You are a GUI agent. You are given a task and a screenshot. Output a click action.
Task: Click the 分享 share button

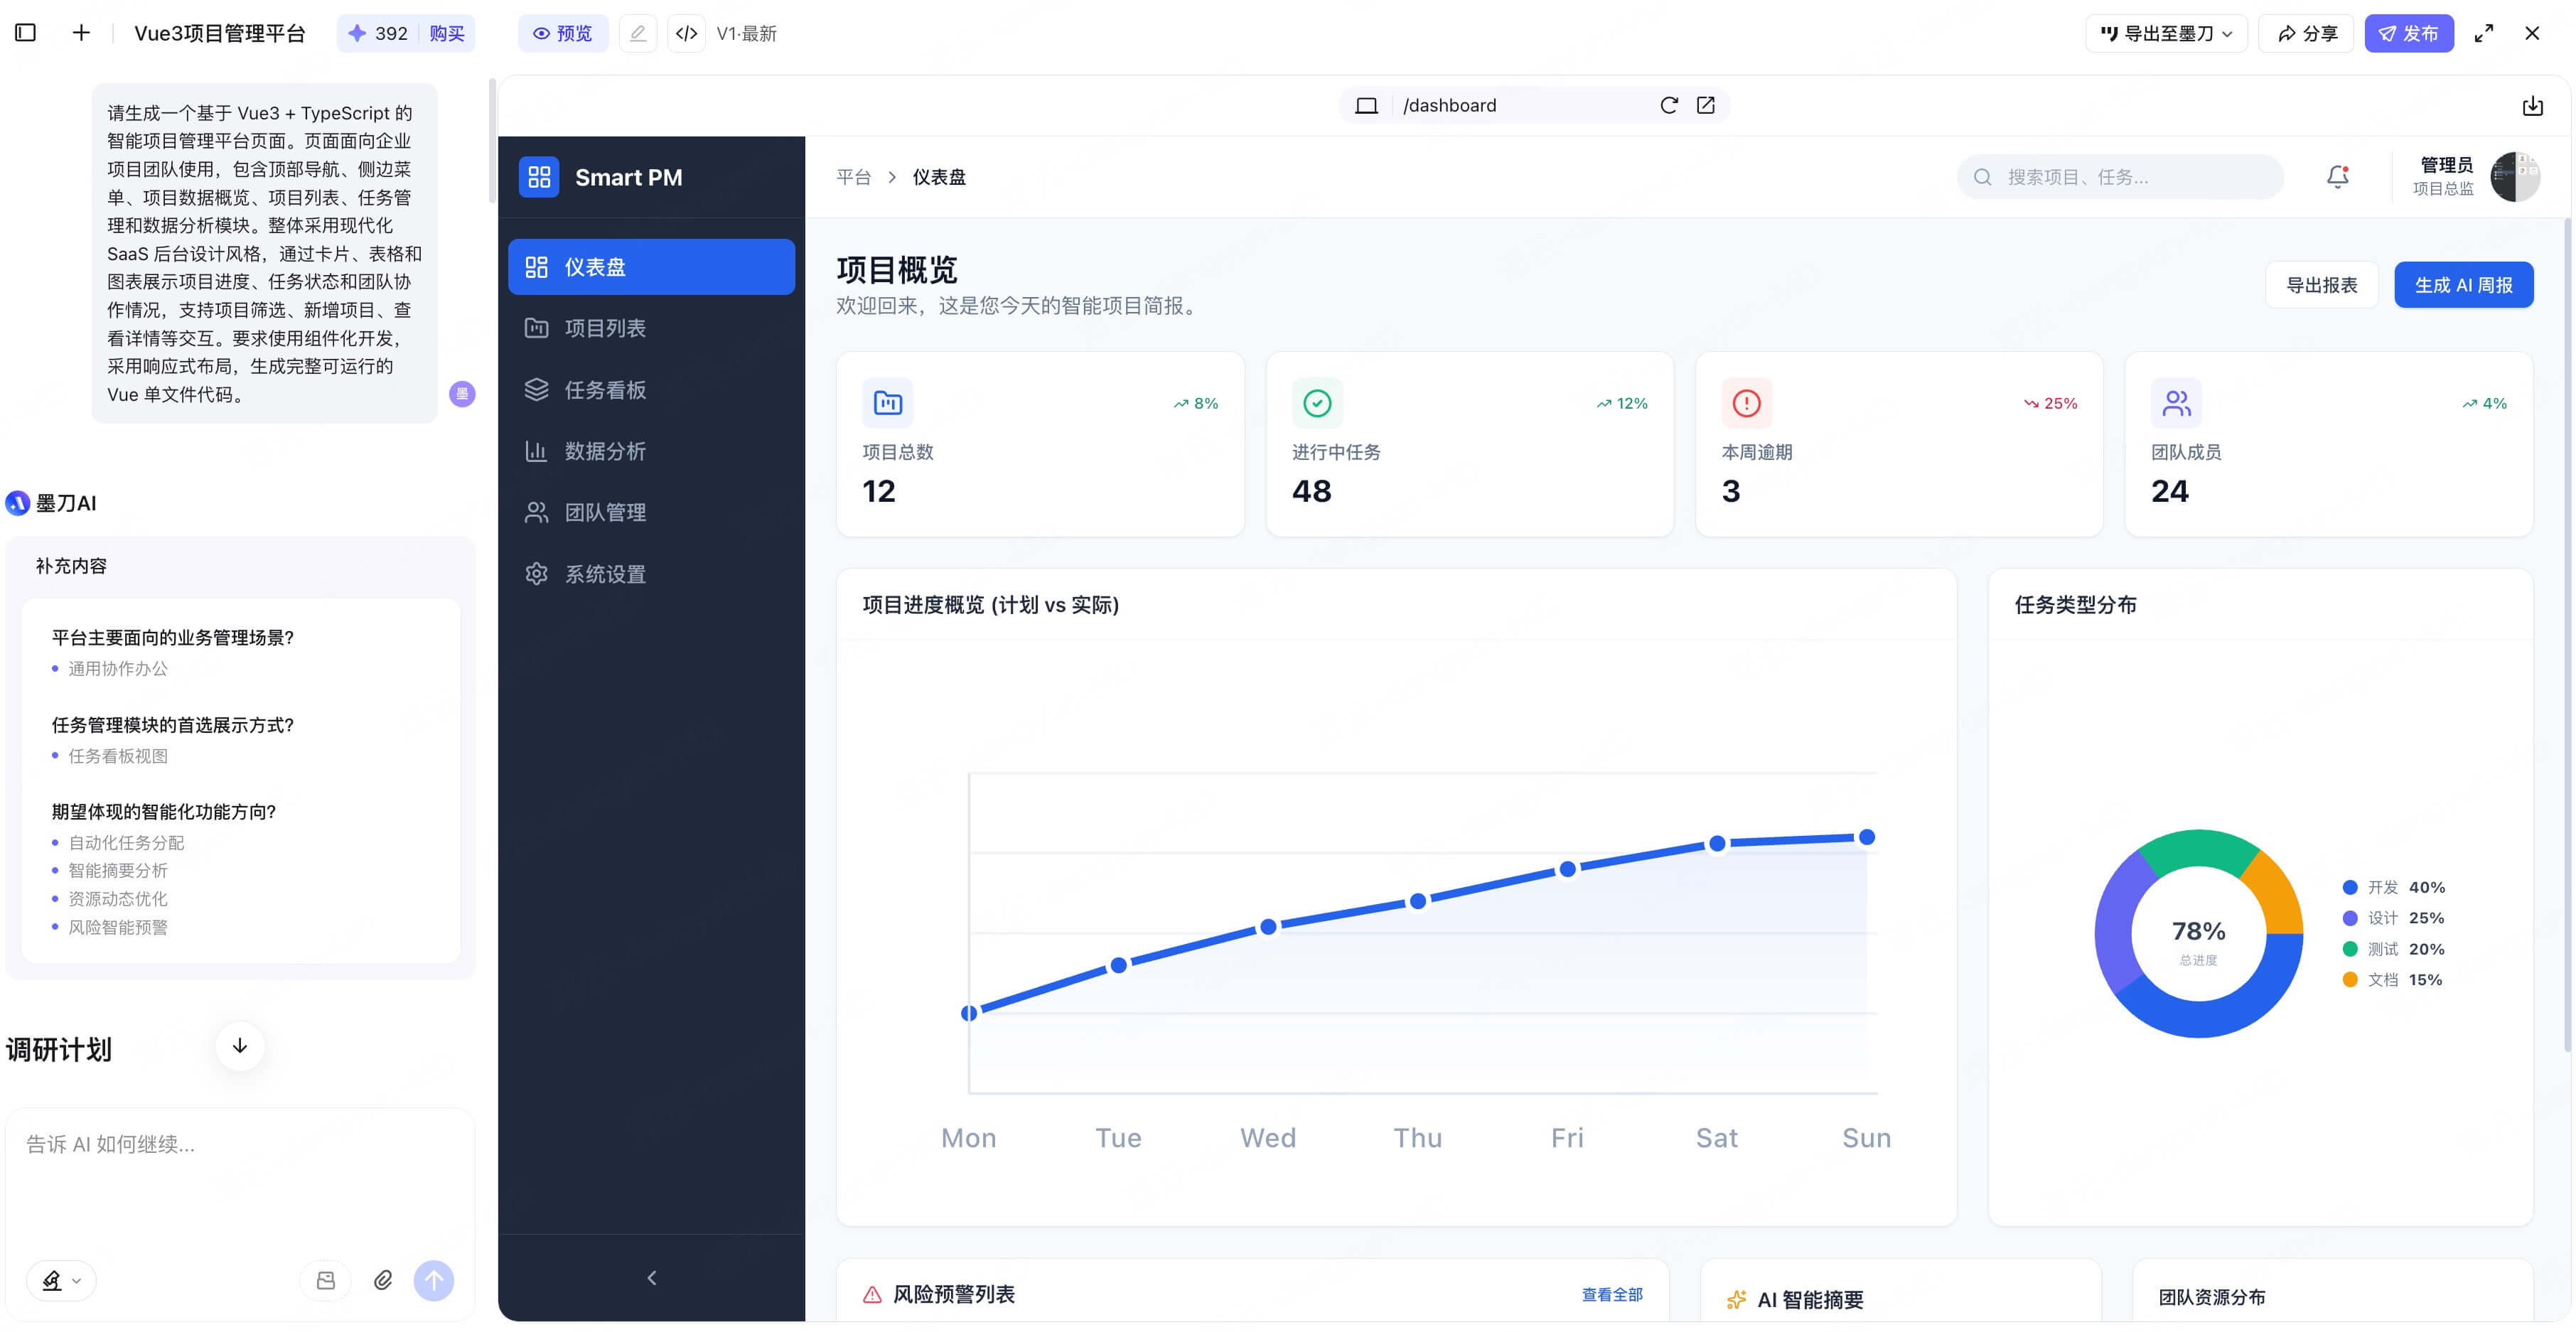(x=2307, y=33)
